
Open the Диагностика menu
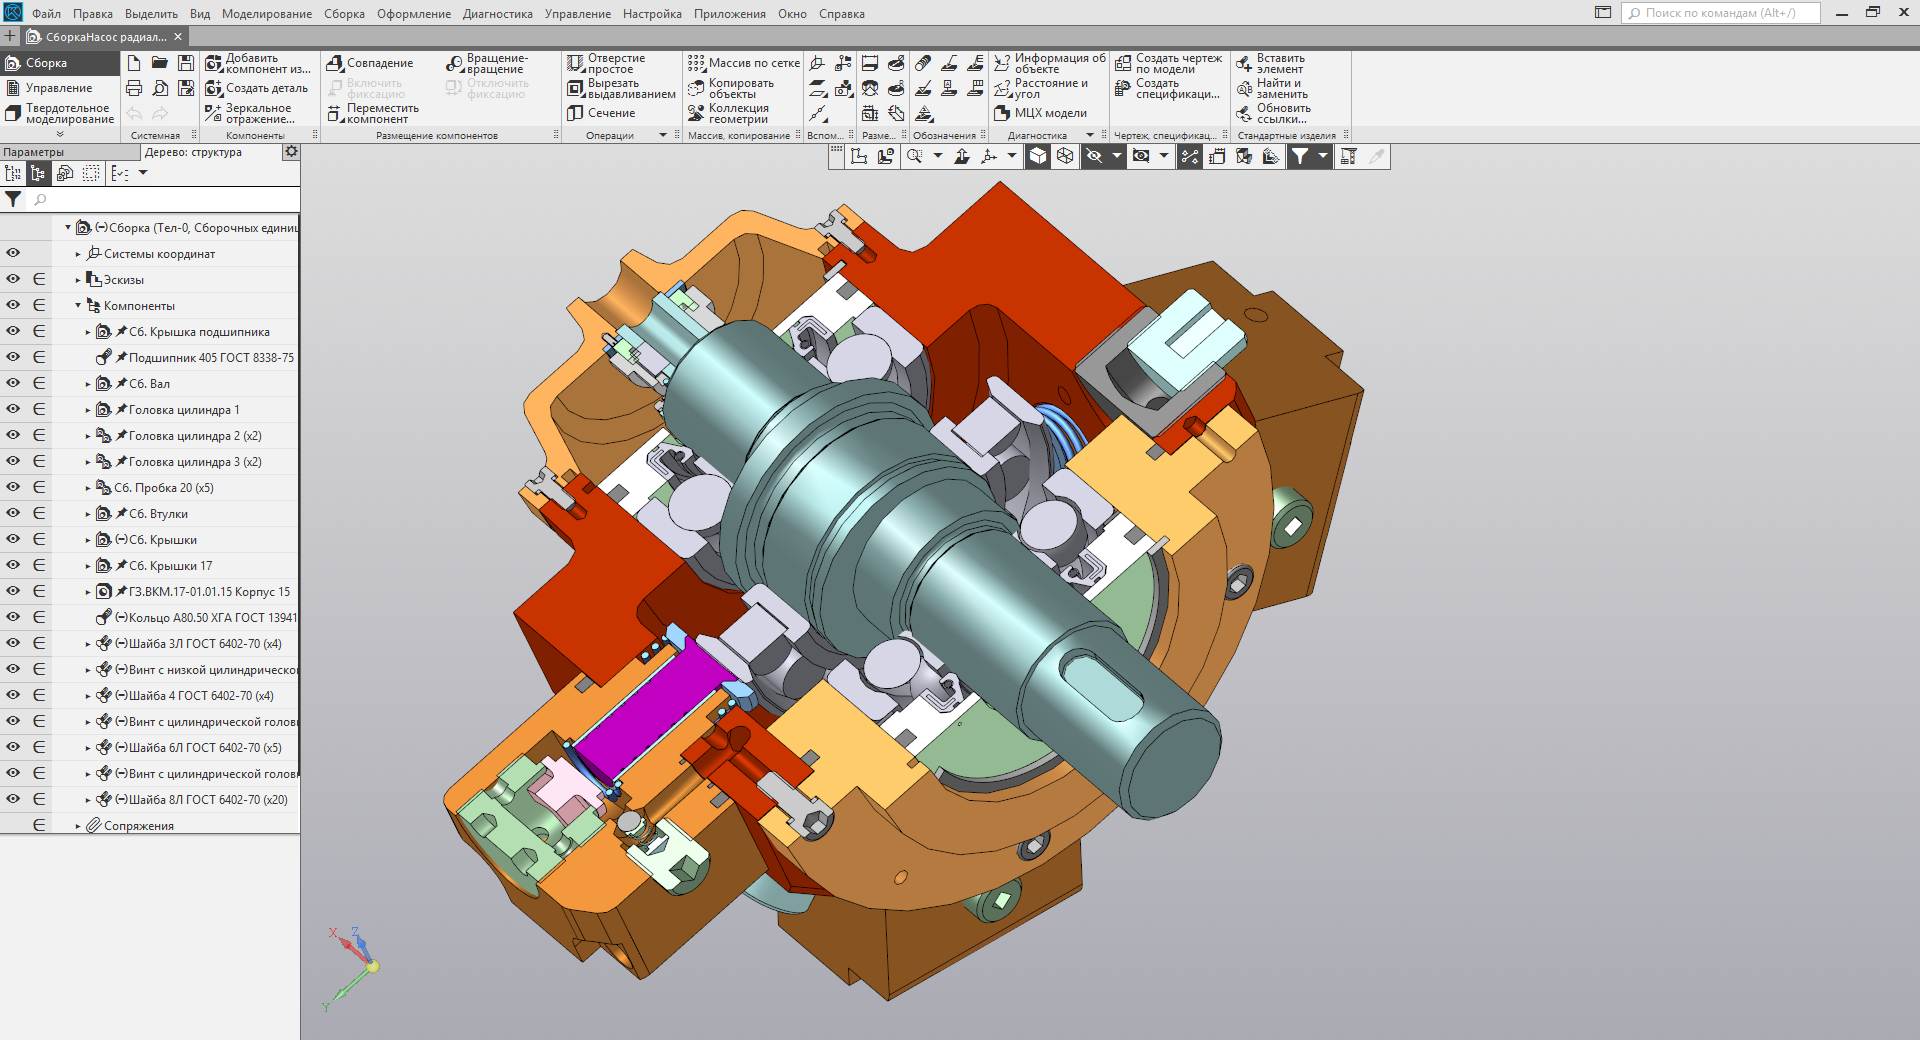click(x=497, y=14)
